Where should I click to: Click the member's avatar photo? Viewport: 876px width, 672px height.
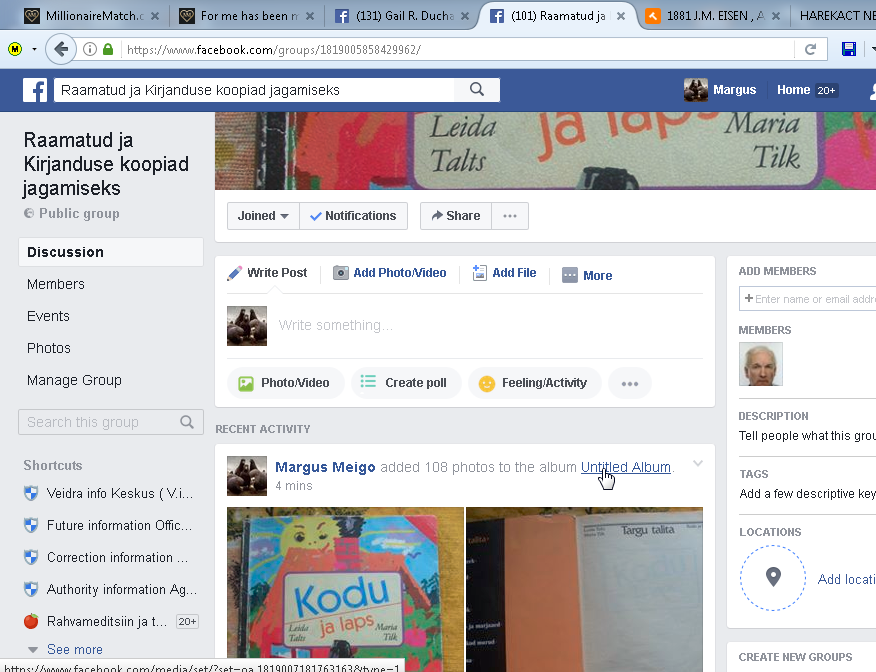(x=760, y=364)
